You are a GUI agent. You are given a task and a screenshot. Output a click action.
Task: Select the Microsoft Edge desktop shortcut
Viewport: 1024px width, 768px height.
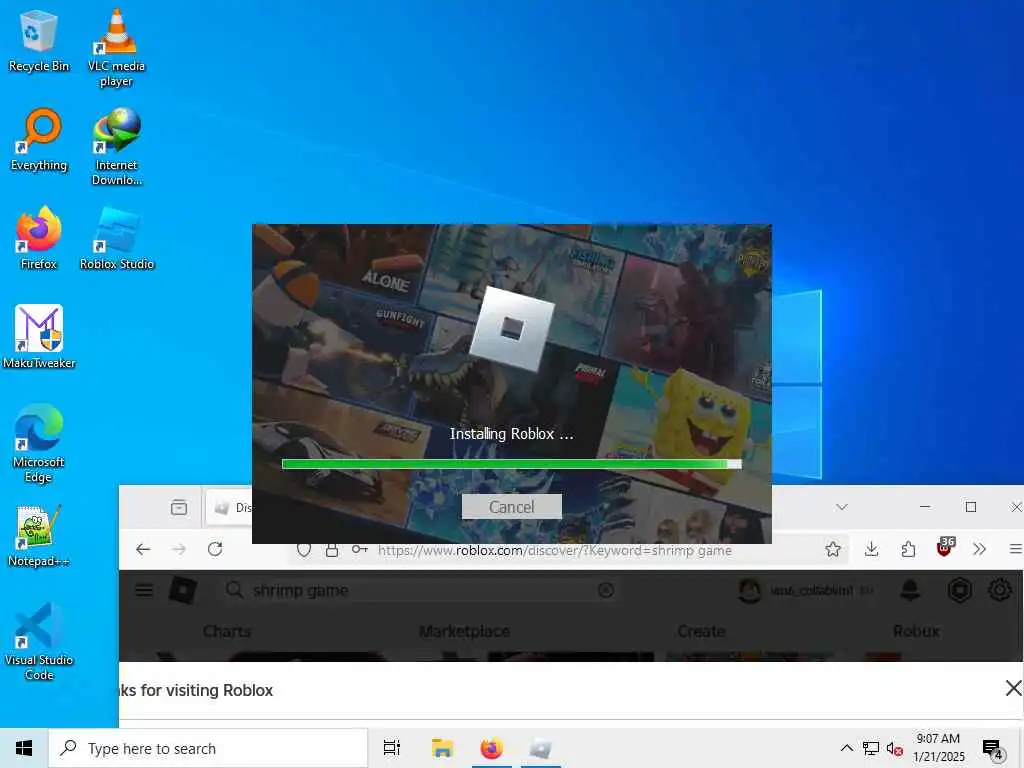coord(39,443)
